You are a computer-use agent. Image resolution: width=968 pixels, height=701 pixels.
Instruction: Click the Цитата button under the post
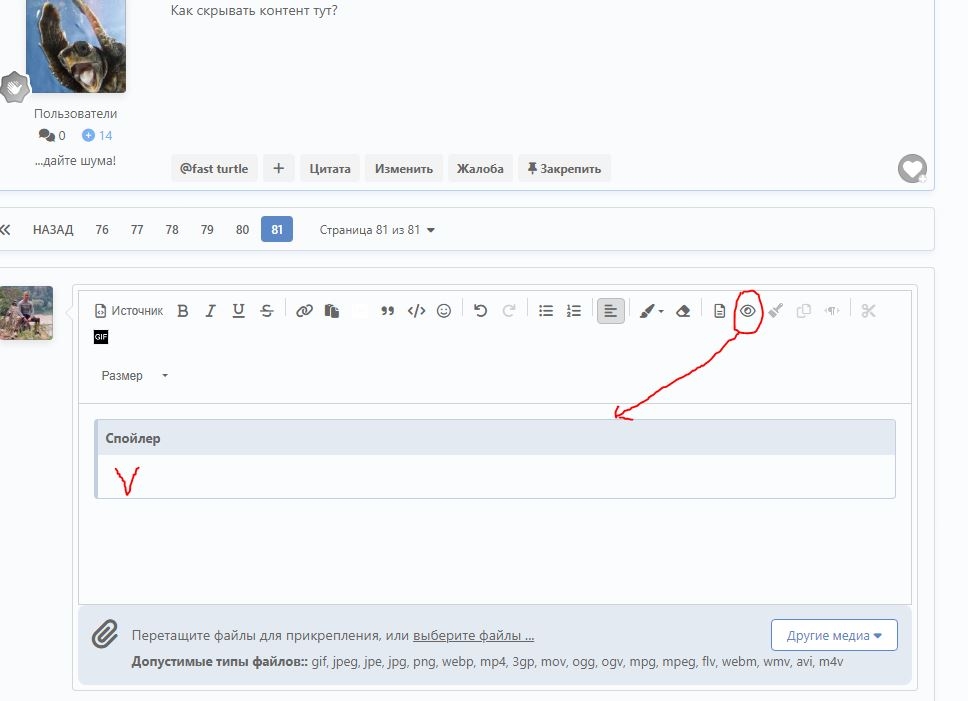pyautogui.click(x=330, y=168)
